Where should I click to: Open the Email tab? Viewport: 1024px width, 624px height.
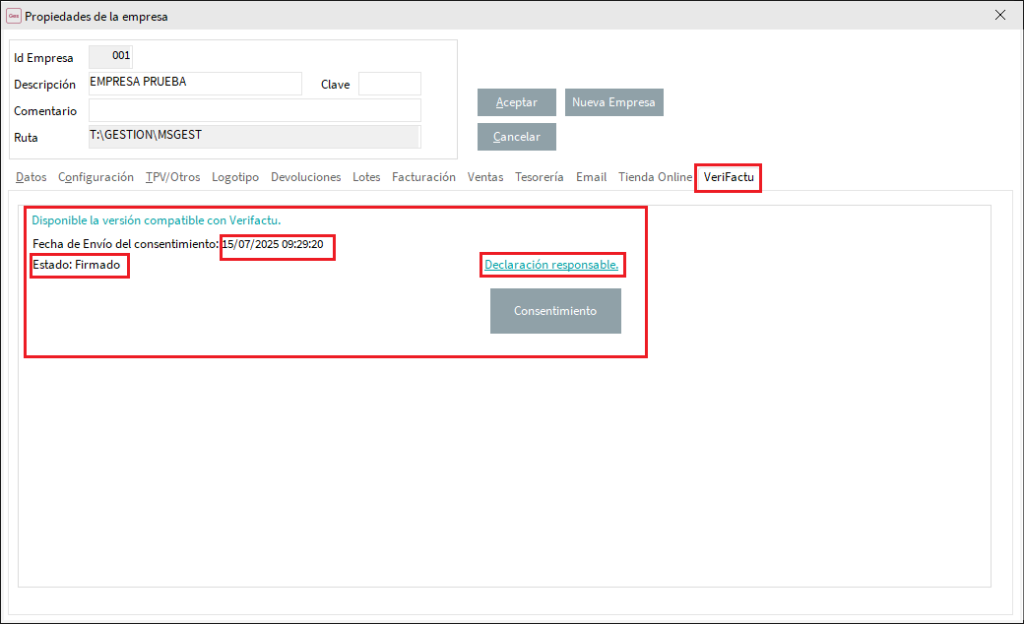(x=591, y=177)
